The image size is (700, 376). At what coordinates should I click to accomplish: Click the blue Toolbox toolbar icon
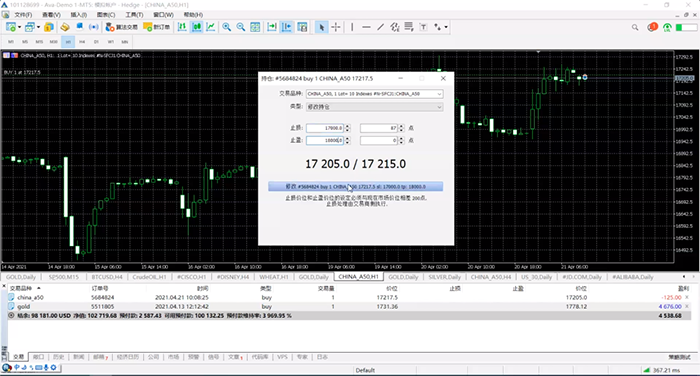[79, 27]
